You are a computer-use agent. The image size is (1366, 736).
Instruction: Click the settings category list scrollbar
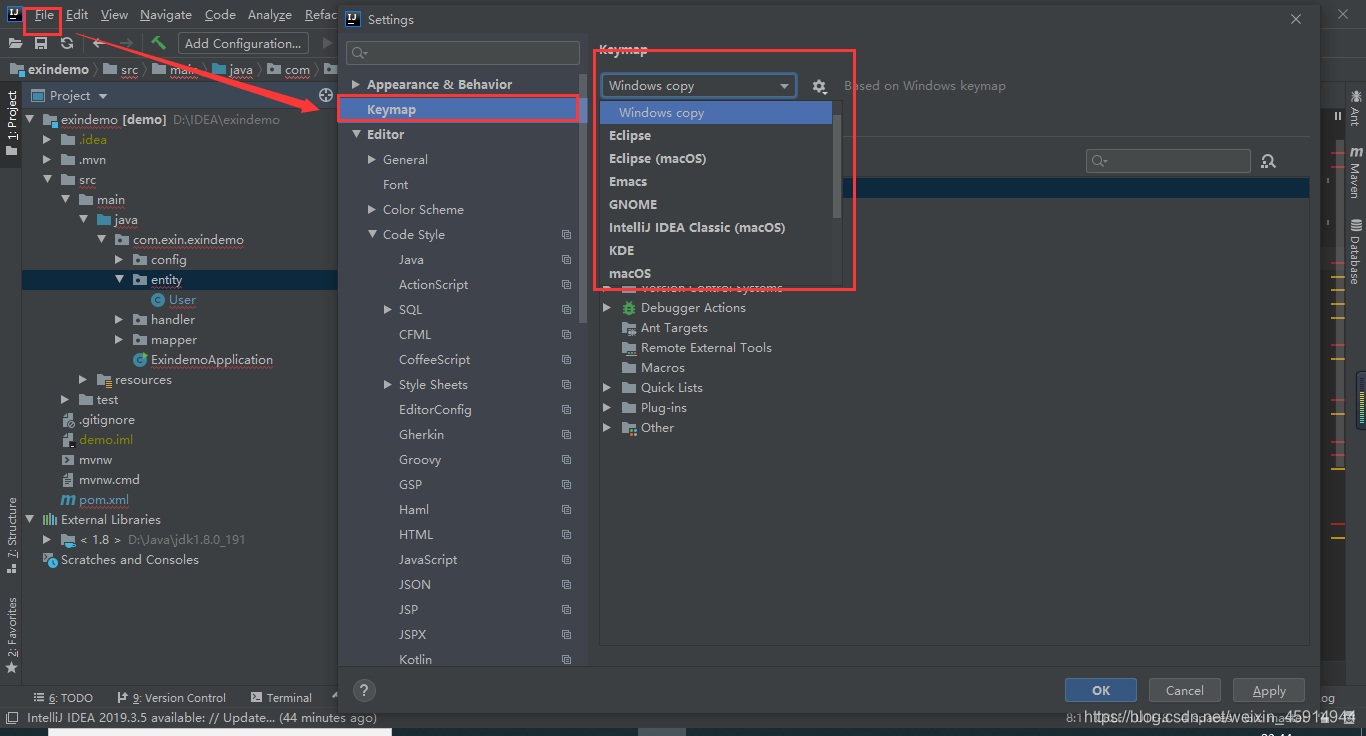point(583,197)
